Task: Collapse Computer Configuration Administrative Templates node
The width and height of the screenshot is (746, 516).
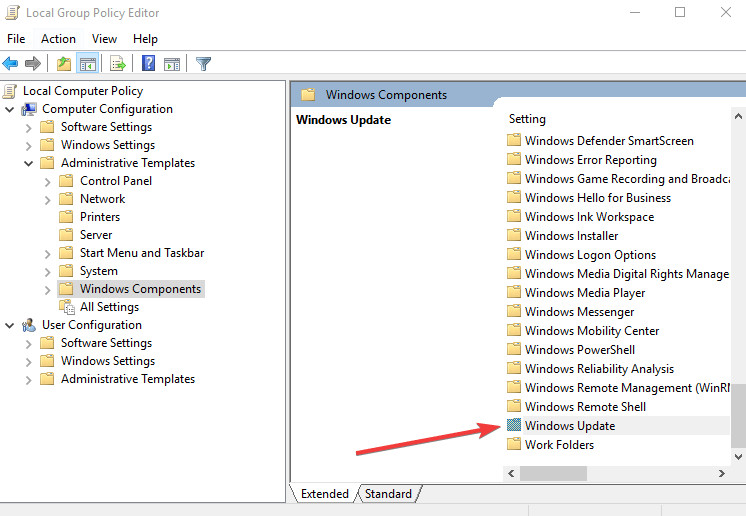Action: coord(29,164)
